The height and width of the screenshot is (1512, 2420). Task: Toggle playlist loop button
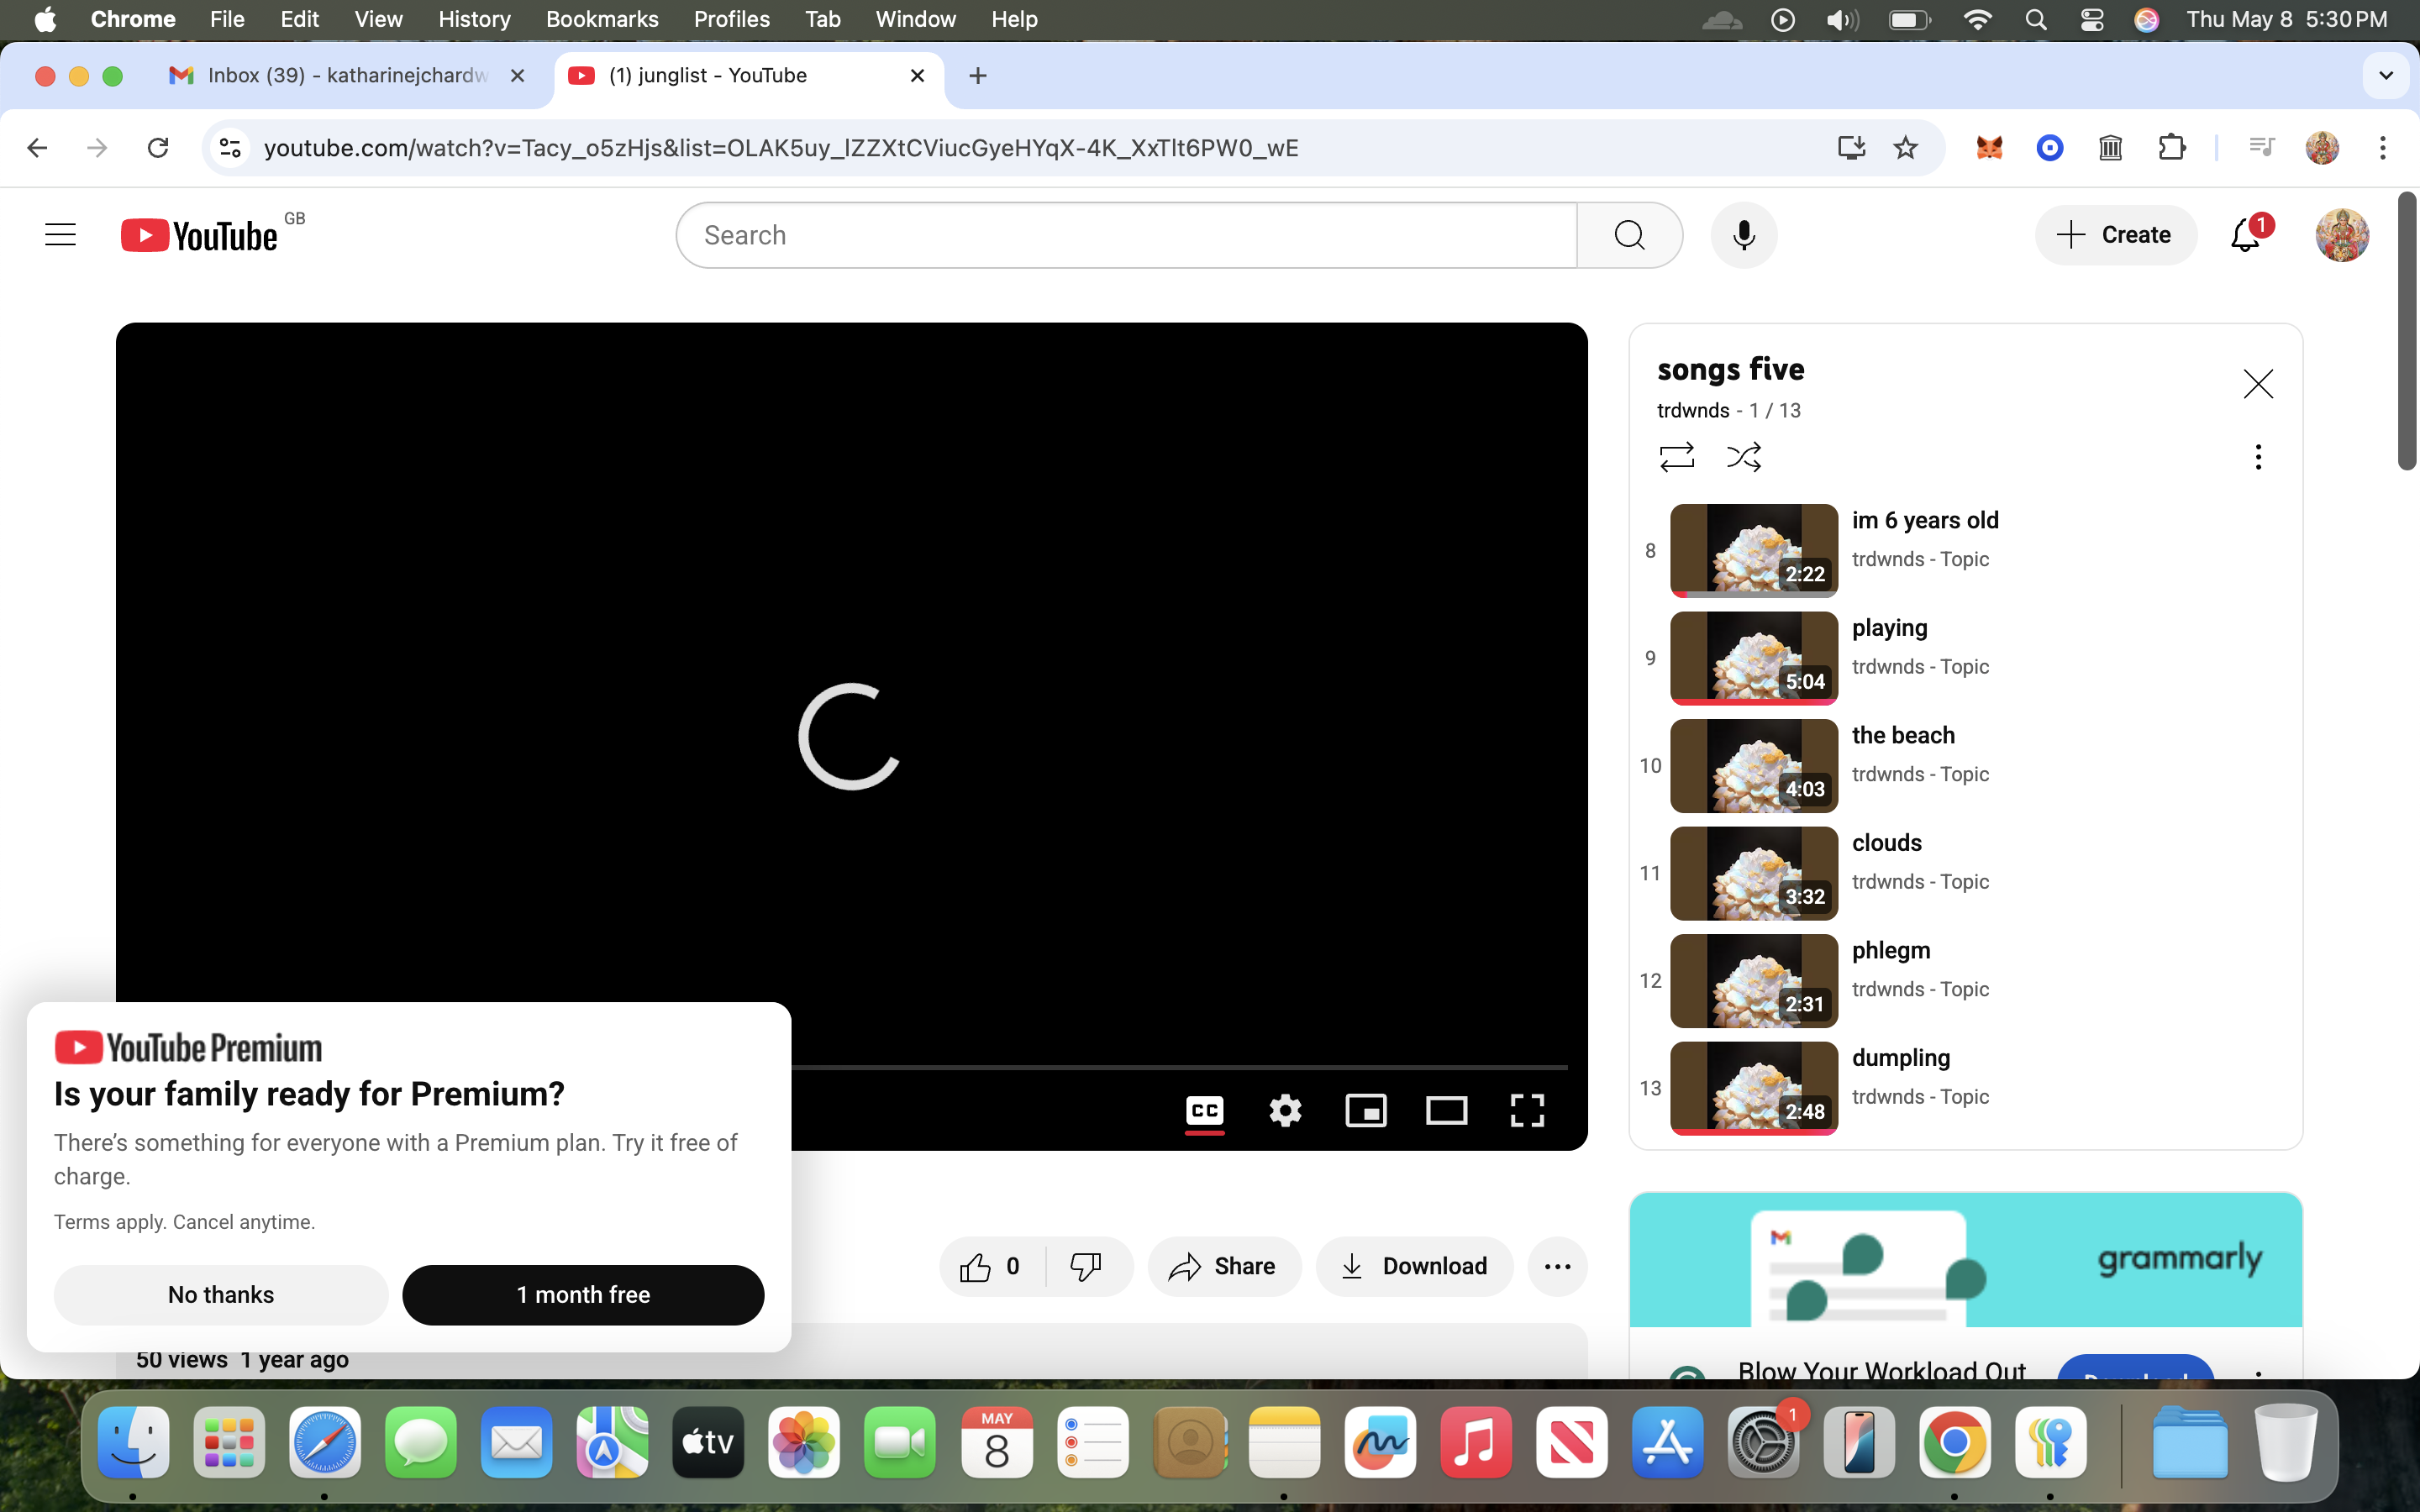[1676, 457]
